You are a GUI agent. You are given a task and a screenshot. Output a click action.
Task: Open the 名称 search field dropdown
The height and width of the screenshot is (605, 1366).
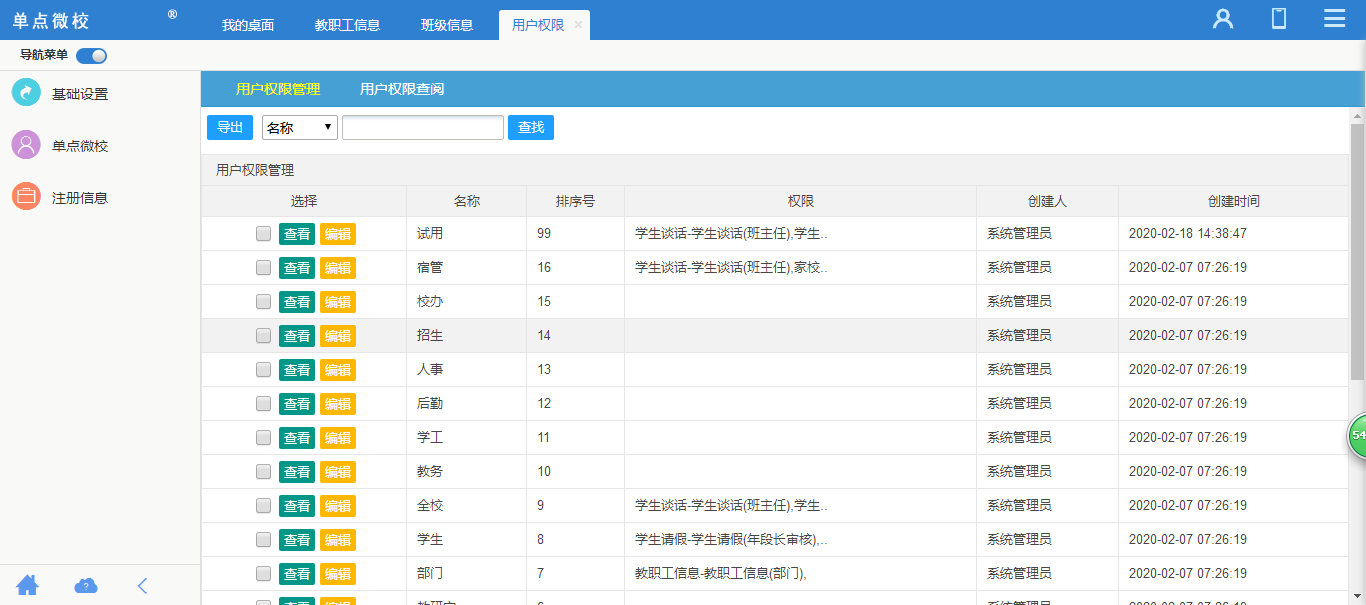(300, 128)
